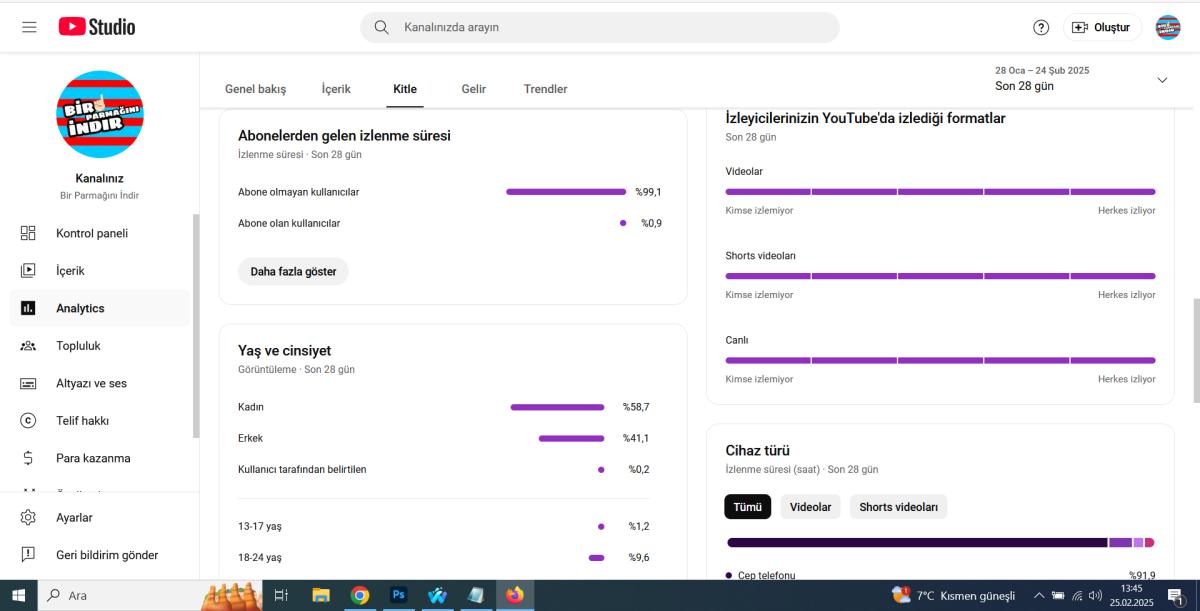Viewport: 1200px width, 611px height.
Task: Open the help question-mark icon
Action: pos(1041,27)
